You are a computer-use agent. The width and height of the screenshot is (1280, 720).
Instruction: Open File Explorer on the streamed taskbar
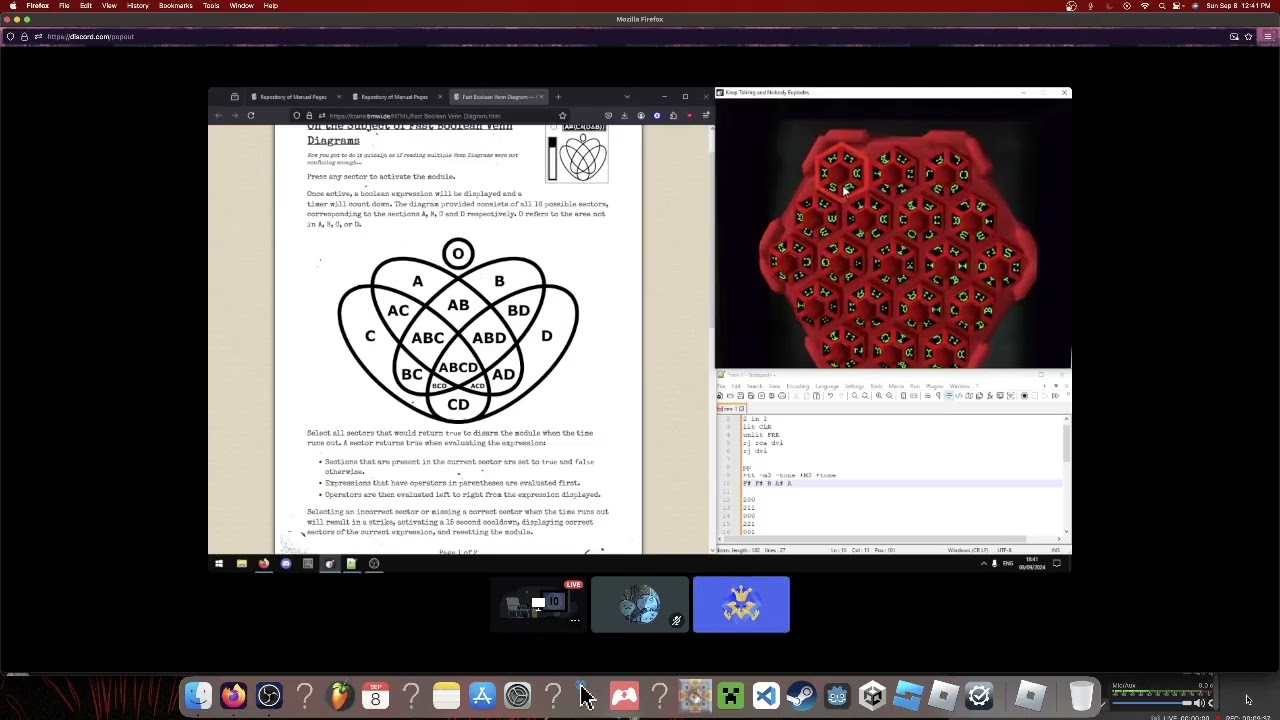tap(241, 564)
